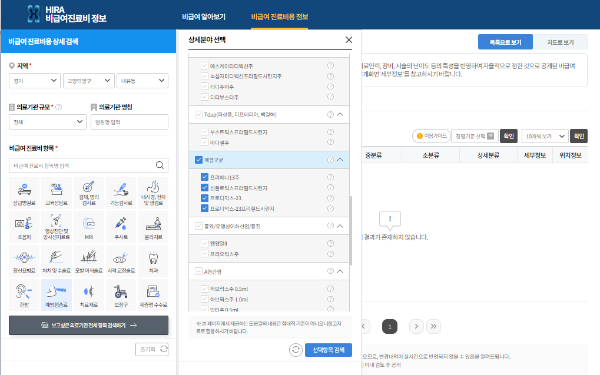Check the A형간염 group checkbox
The width and height of the screenshot is (600, 375).
(x=199, y=271)
